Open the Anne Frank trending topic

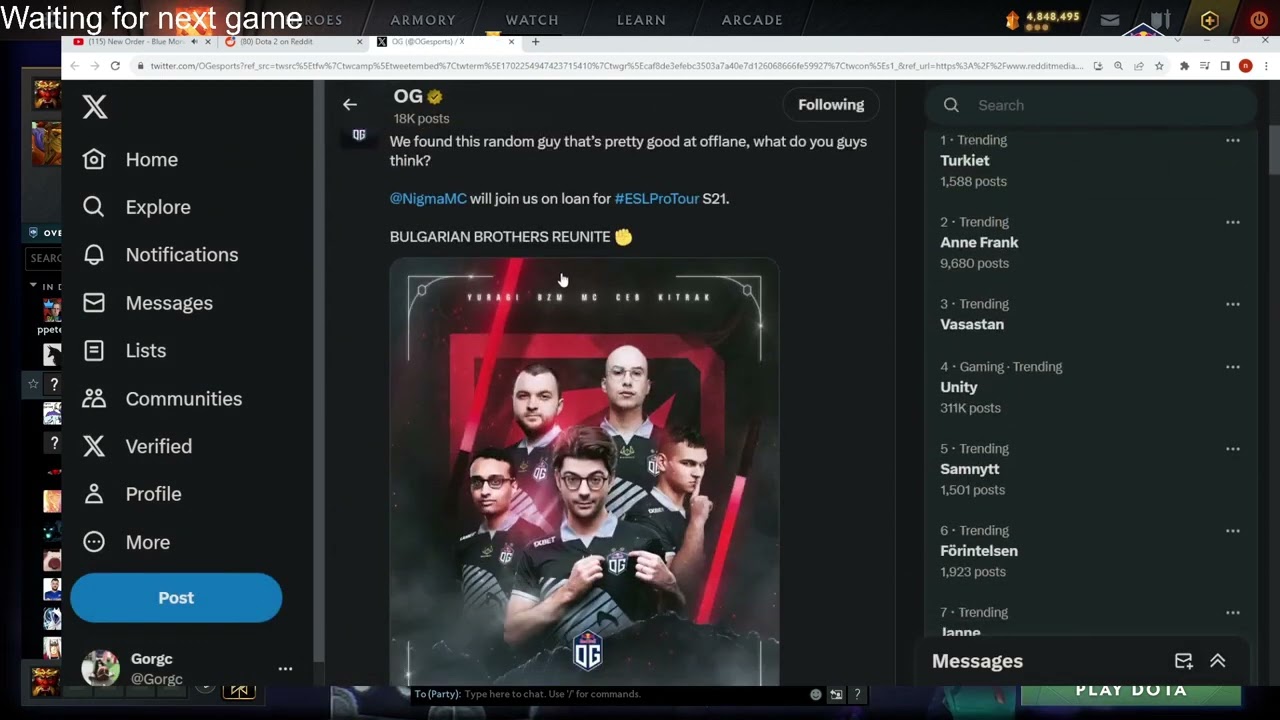pos(979,243)
